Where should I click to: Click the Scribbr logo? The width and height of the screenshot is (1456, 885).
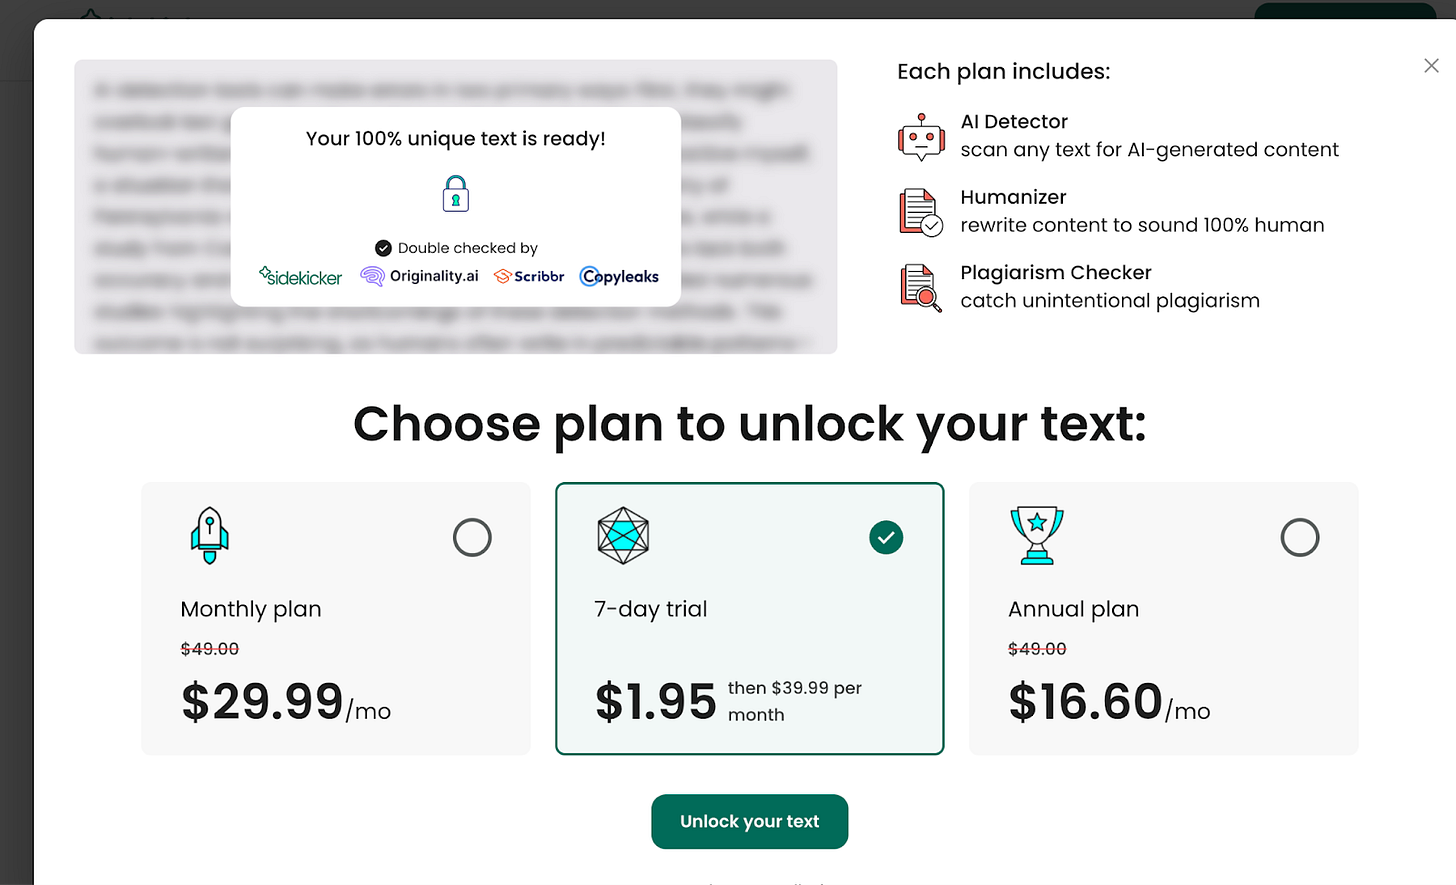528,276
